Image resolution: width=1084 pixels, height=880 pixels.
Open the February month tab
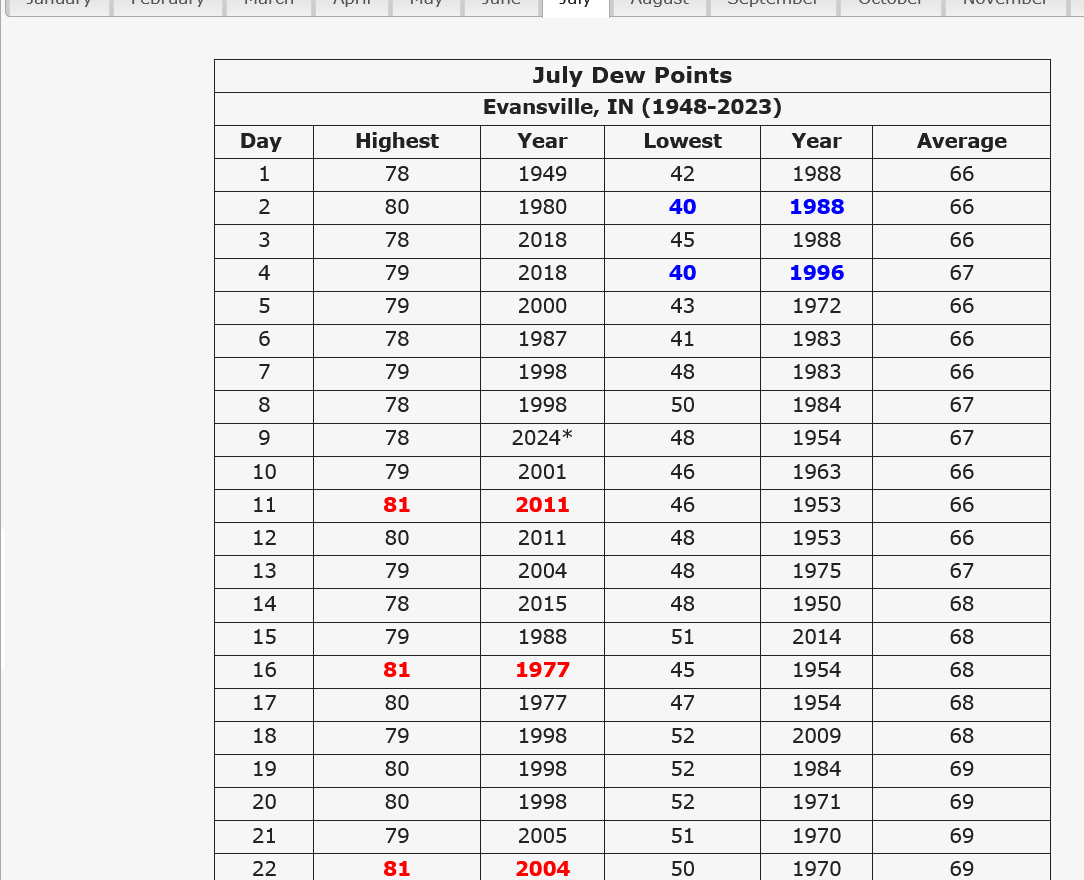[167, 6]
